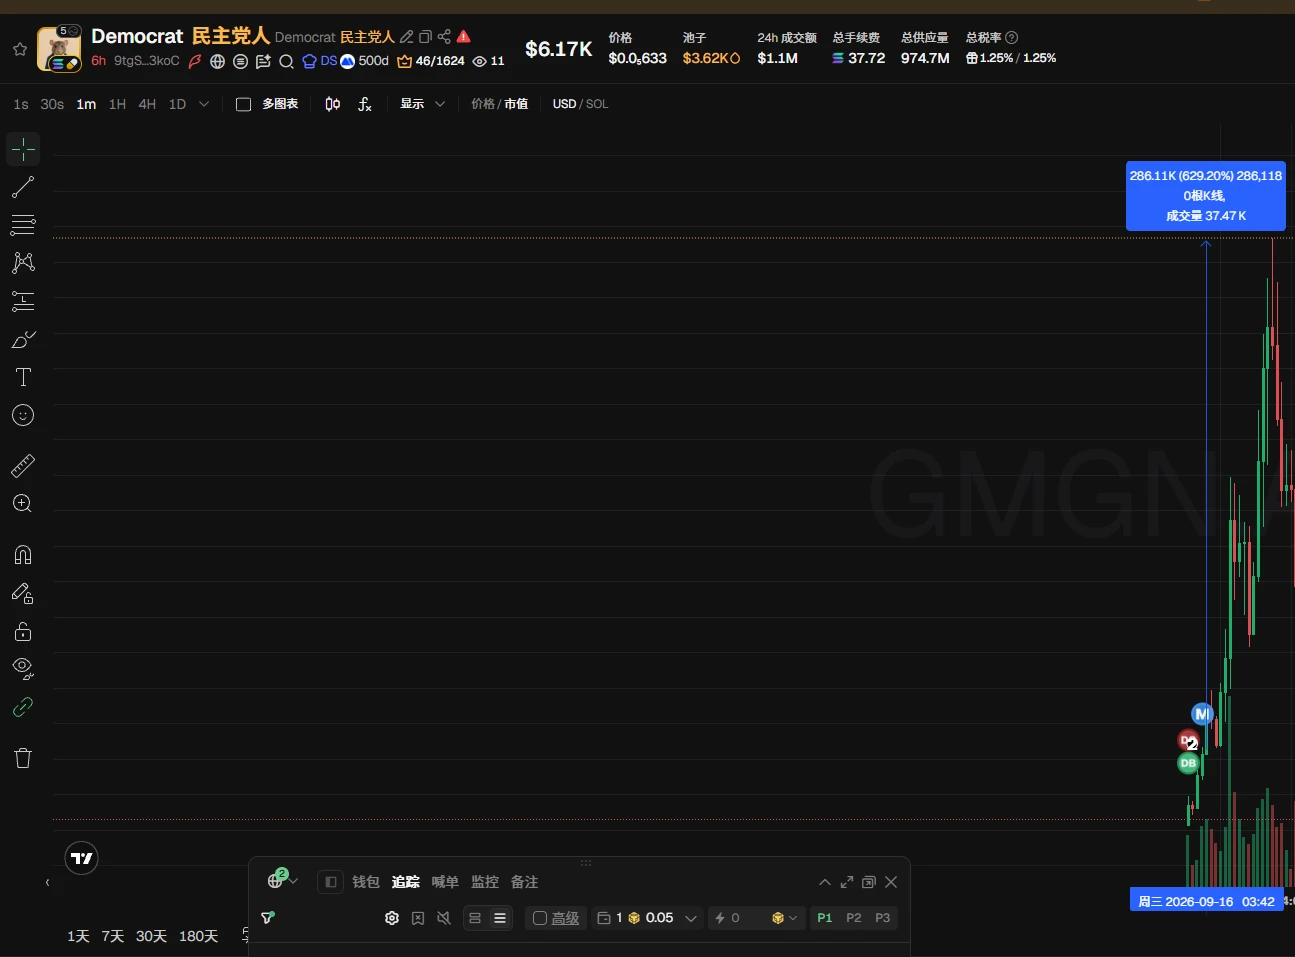Change the candlestick chart type
This screenshot has width=1295, height=957.
(333, 104)
